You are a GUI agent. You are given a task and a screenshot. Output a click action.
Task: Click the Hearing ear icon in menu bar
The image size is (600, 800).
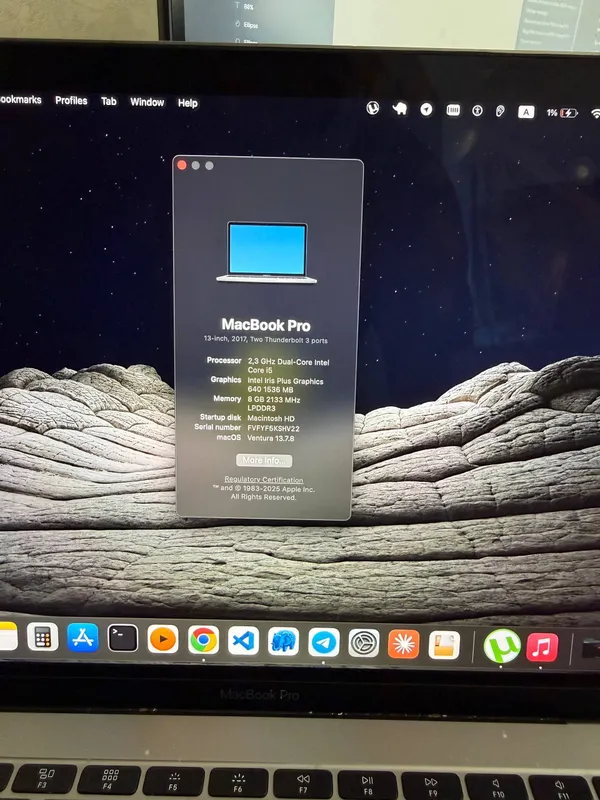point(501,111)
